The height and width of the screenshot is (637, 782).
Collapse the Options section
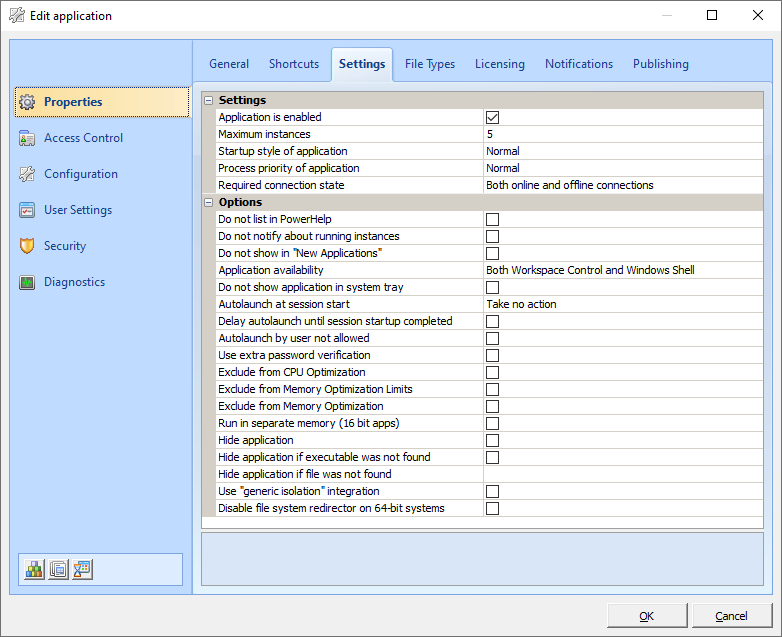pyautogui.click(x=208, y=202)
